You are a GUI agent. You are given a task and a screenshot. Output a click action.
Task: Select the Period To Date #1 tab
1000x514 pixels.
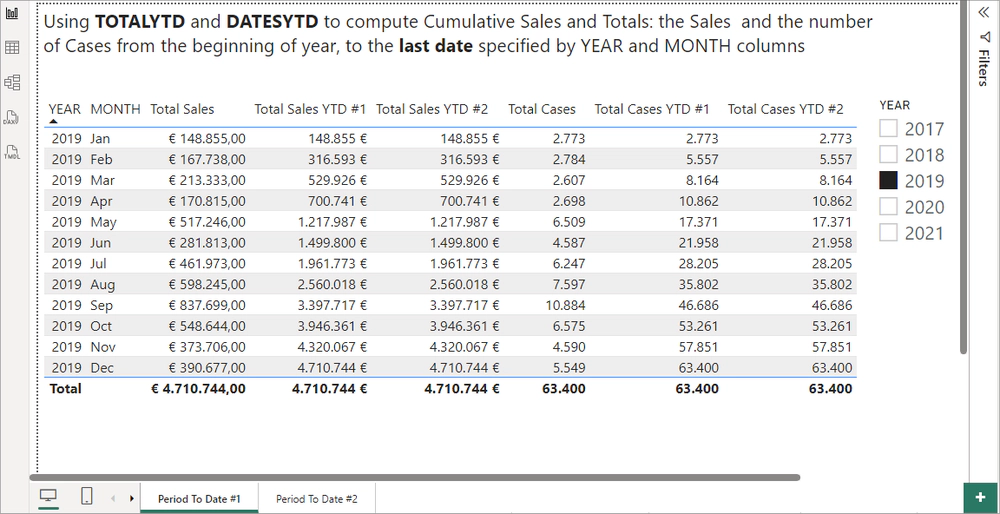[199, 498]
